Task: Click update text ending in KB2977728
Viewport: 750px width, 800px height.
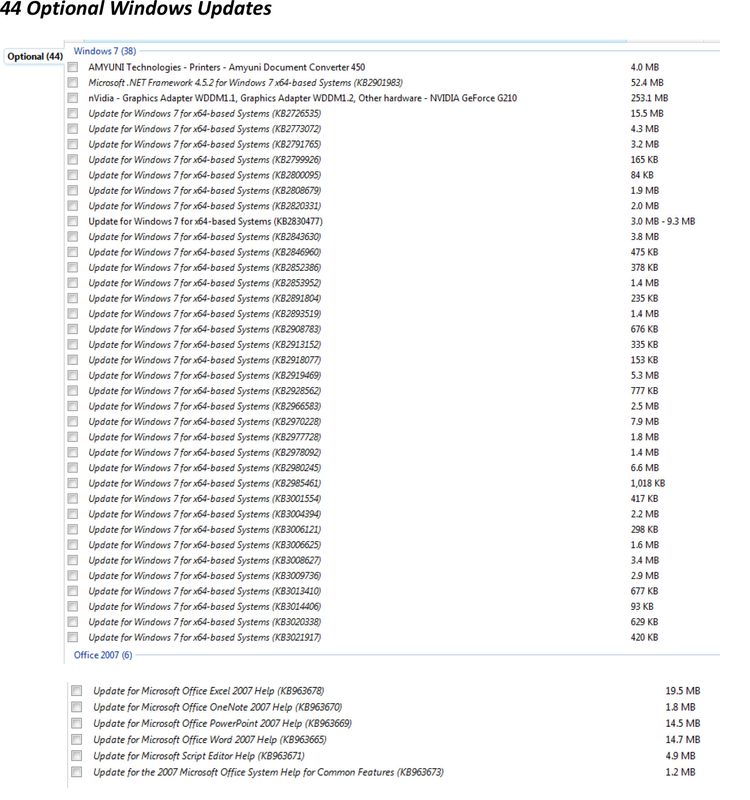Action: [x=205, y=437]
